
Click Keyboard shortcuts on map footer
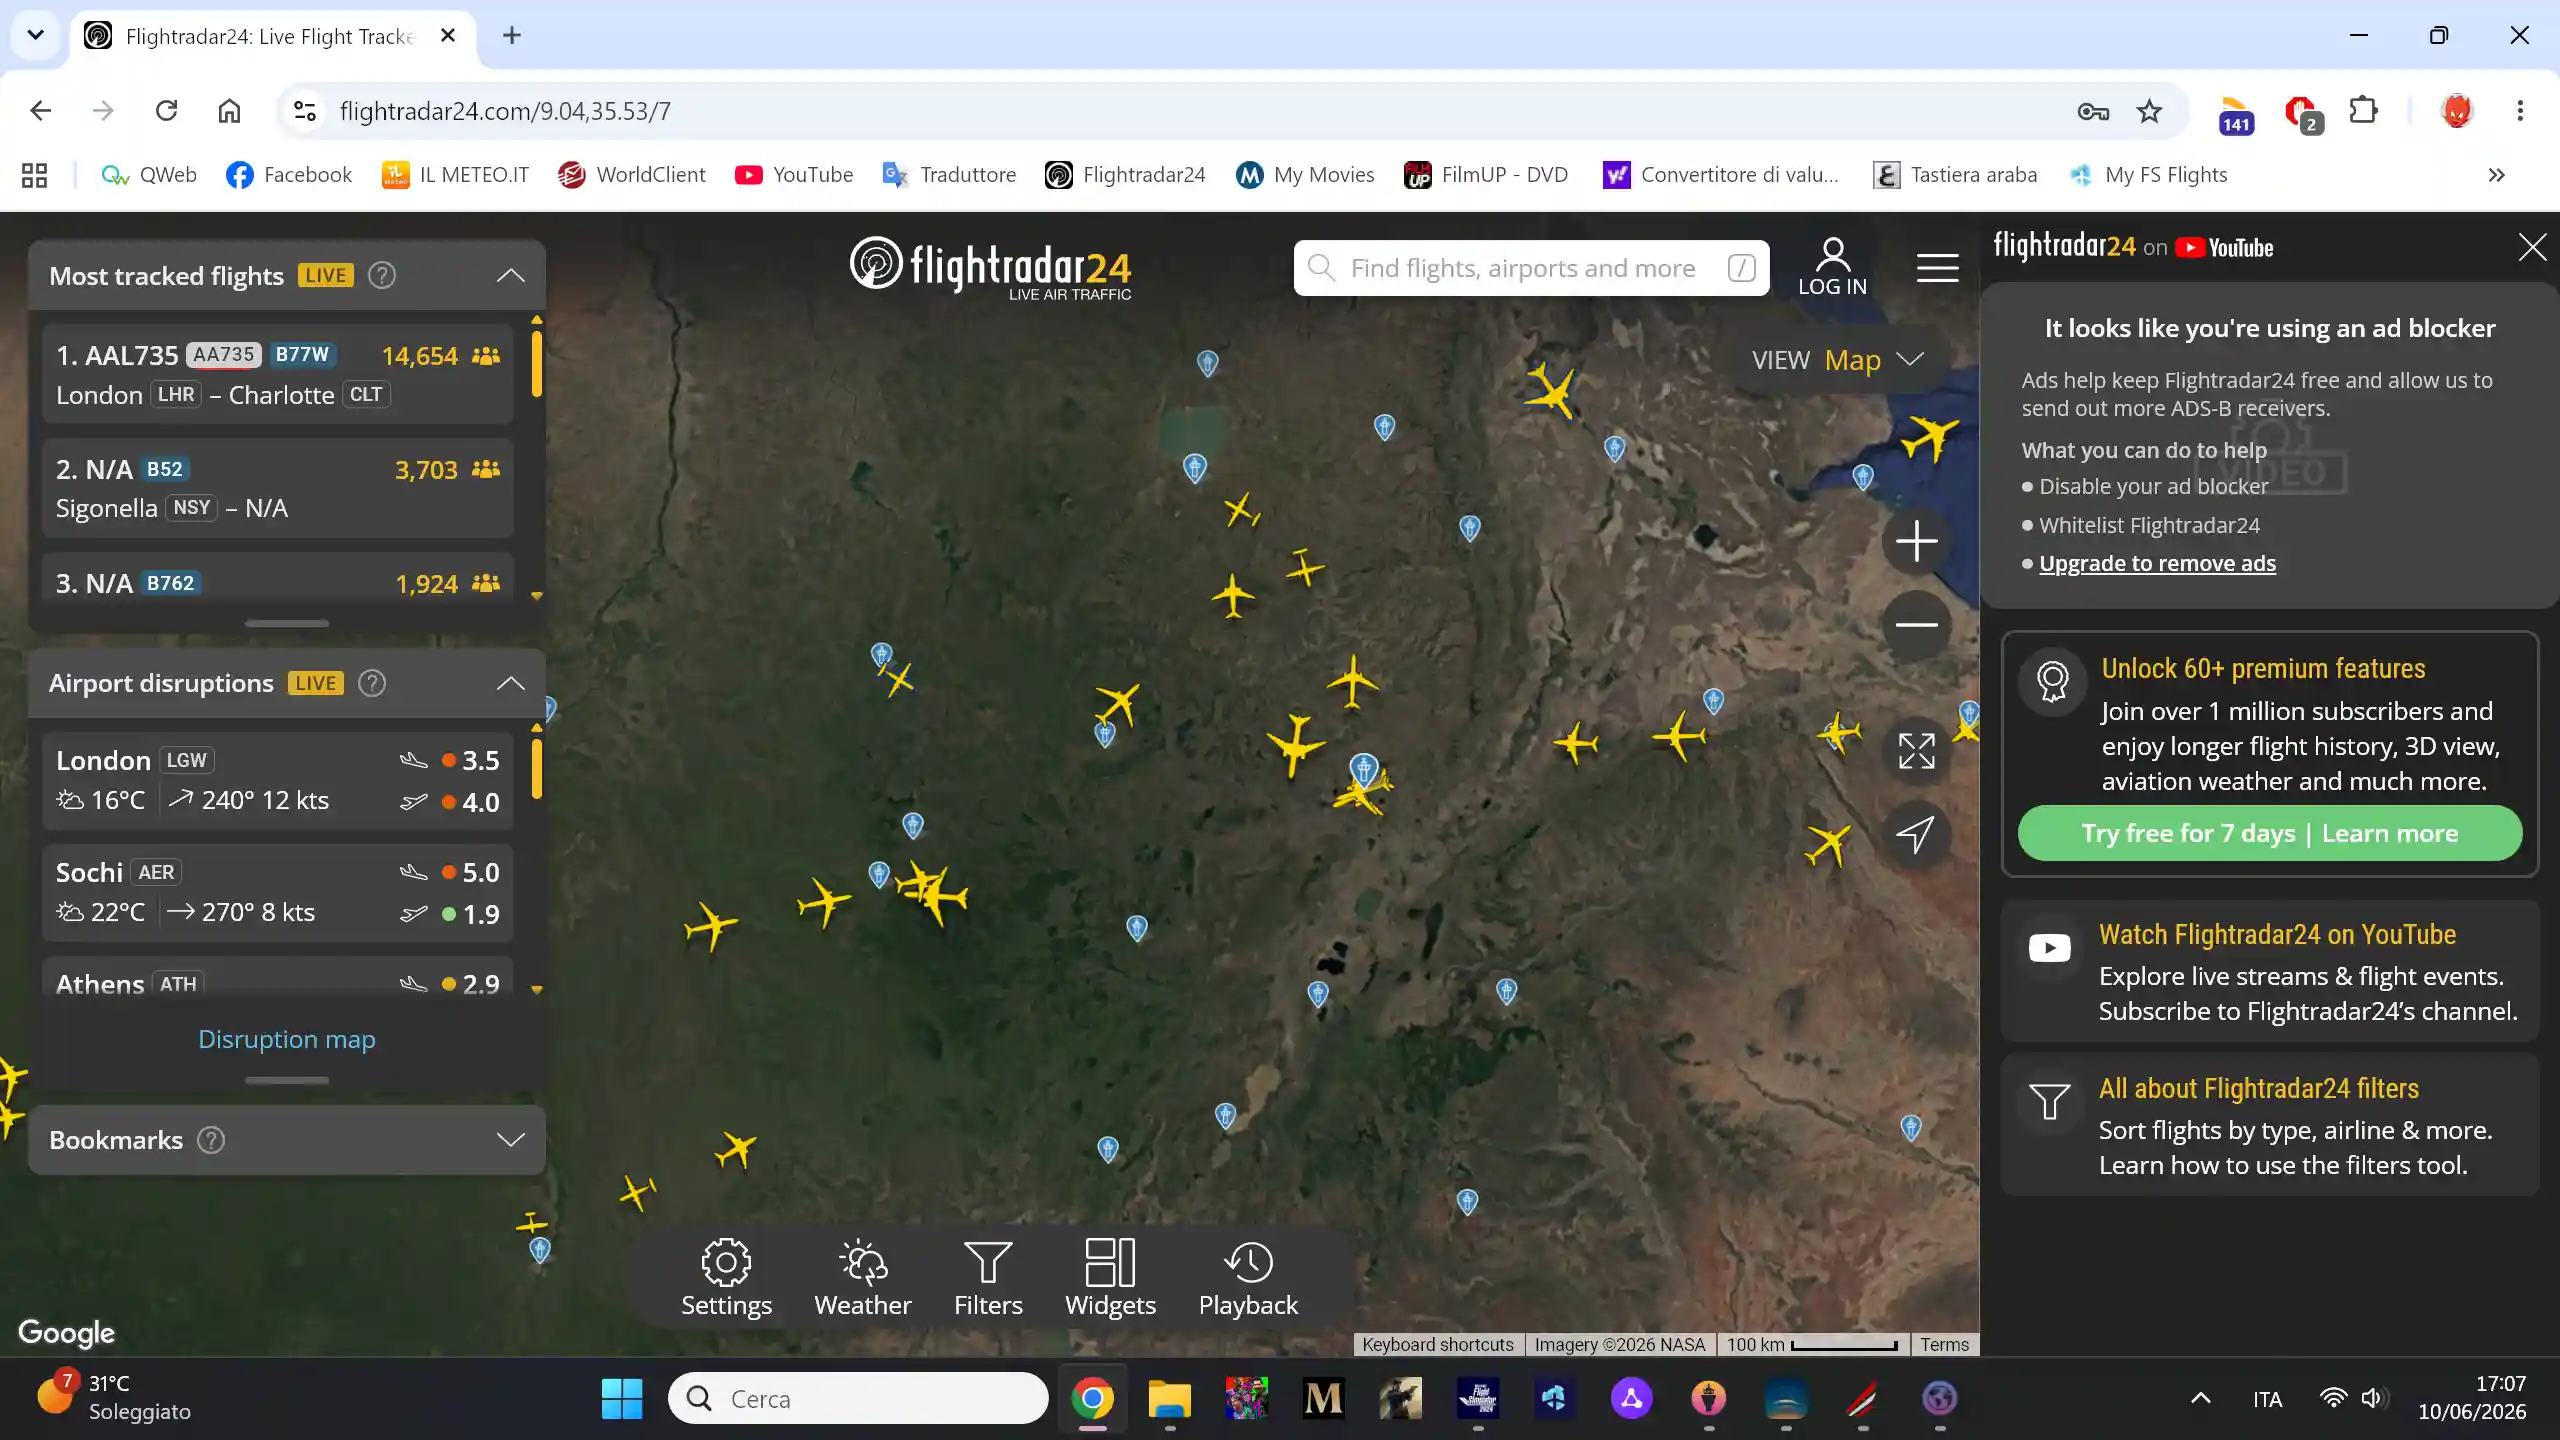(x=1437, y=1344)
